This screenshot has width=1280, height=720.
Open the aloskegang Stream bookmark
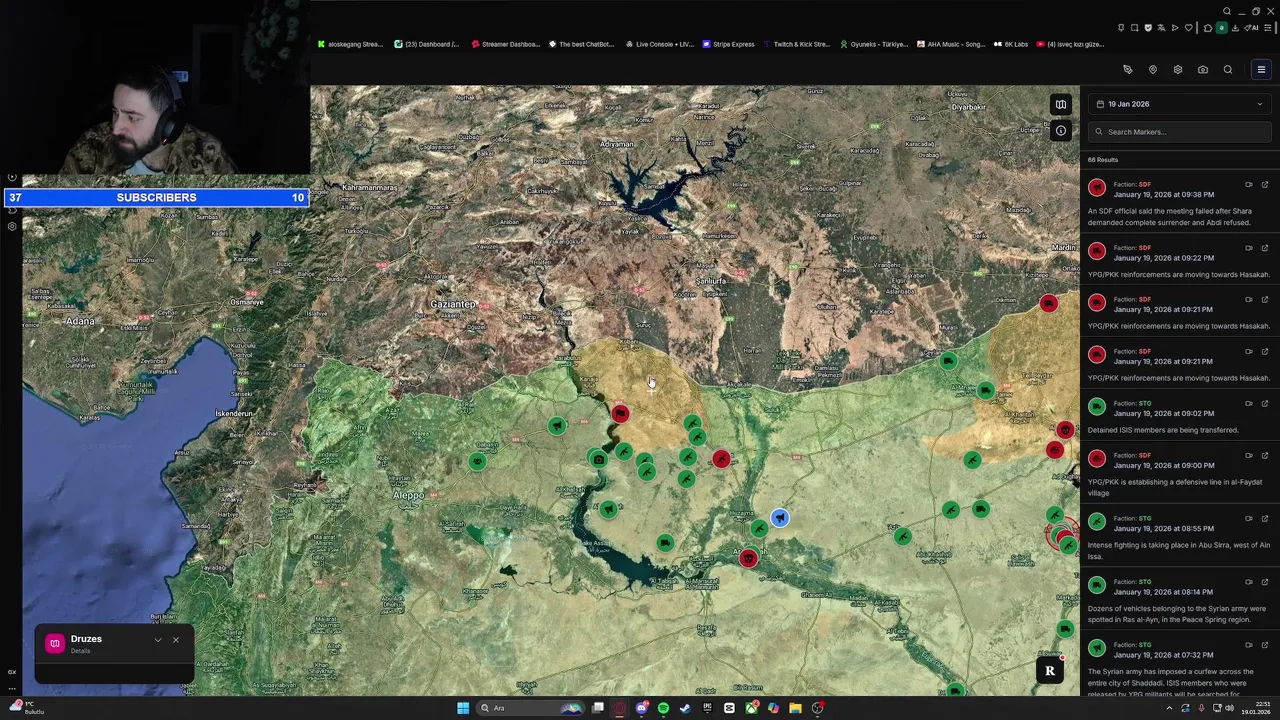click(350, 44)
